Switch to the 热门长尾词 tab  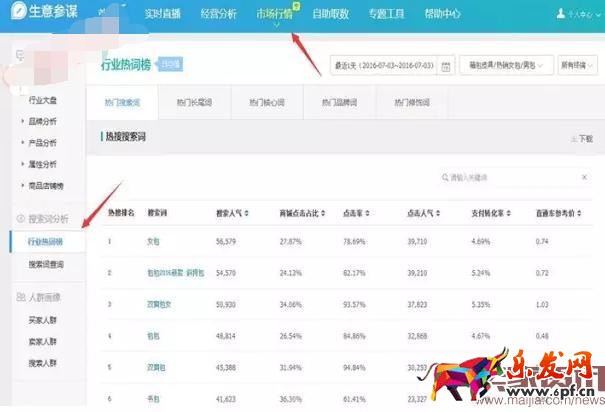(x=194, y=103)
